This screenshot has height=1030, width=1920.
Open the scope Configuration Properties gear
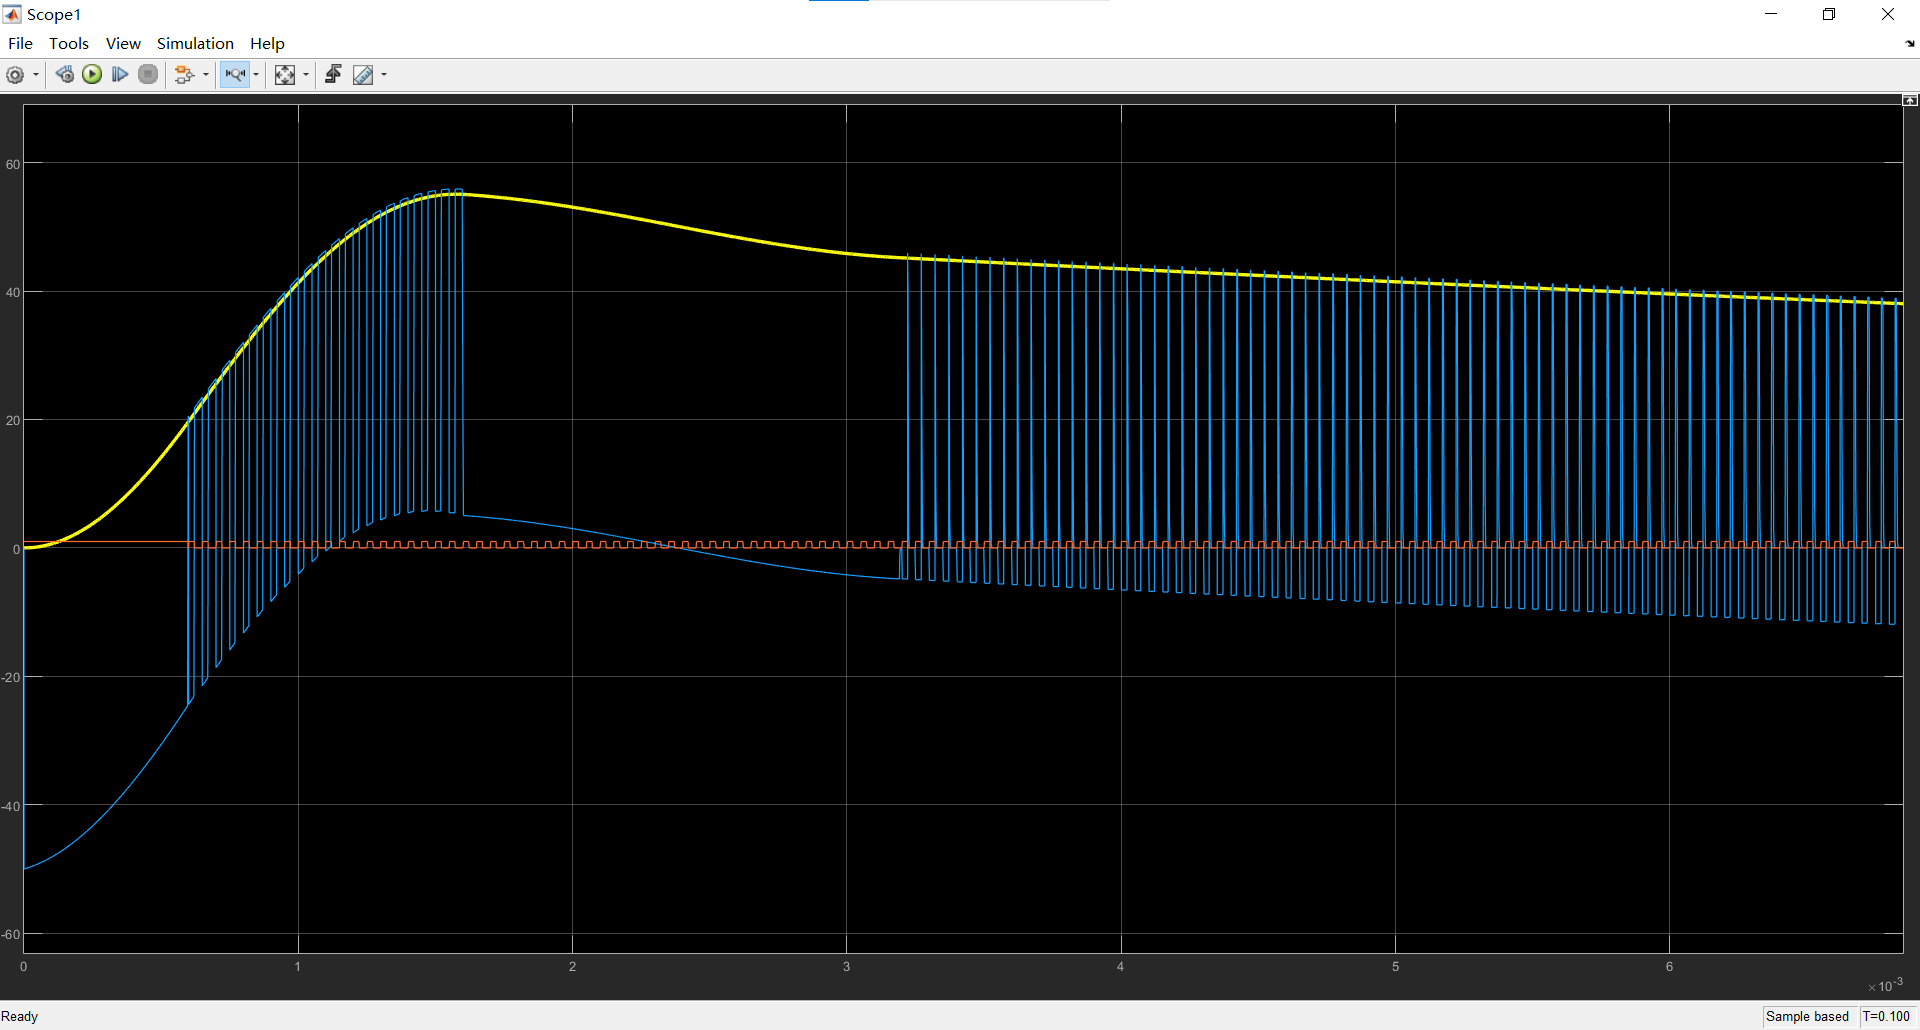pos(15,75)
